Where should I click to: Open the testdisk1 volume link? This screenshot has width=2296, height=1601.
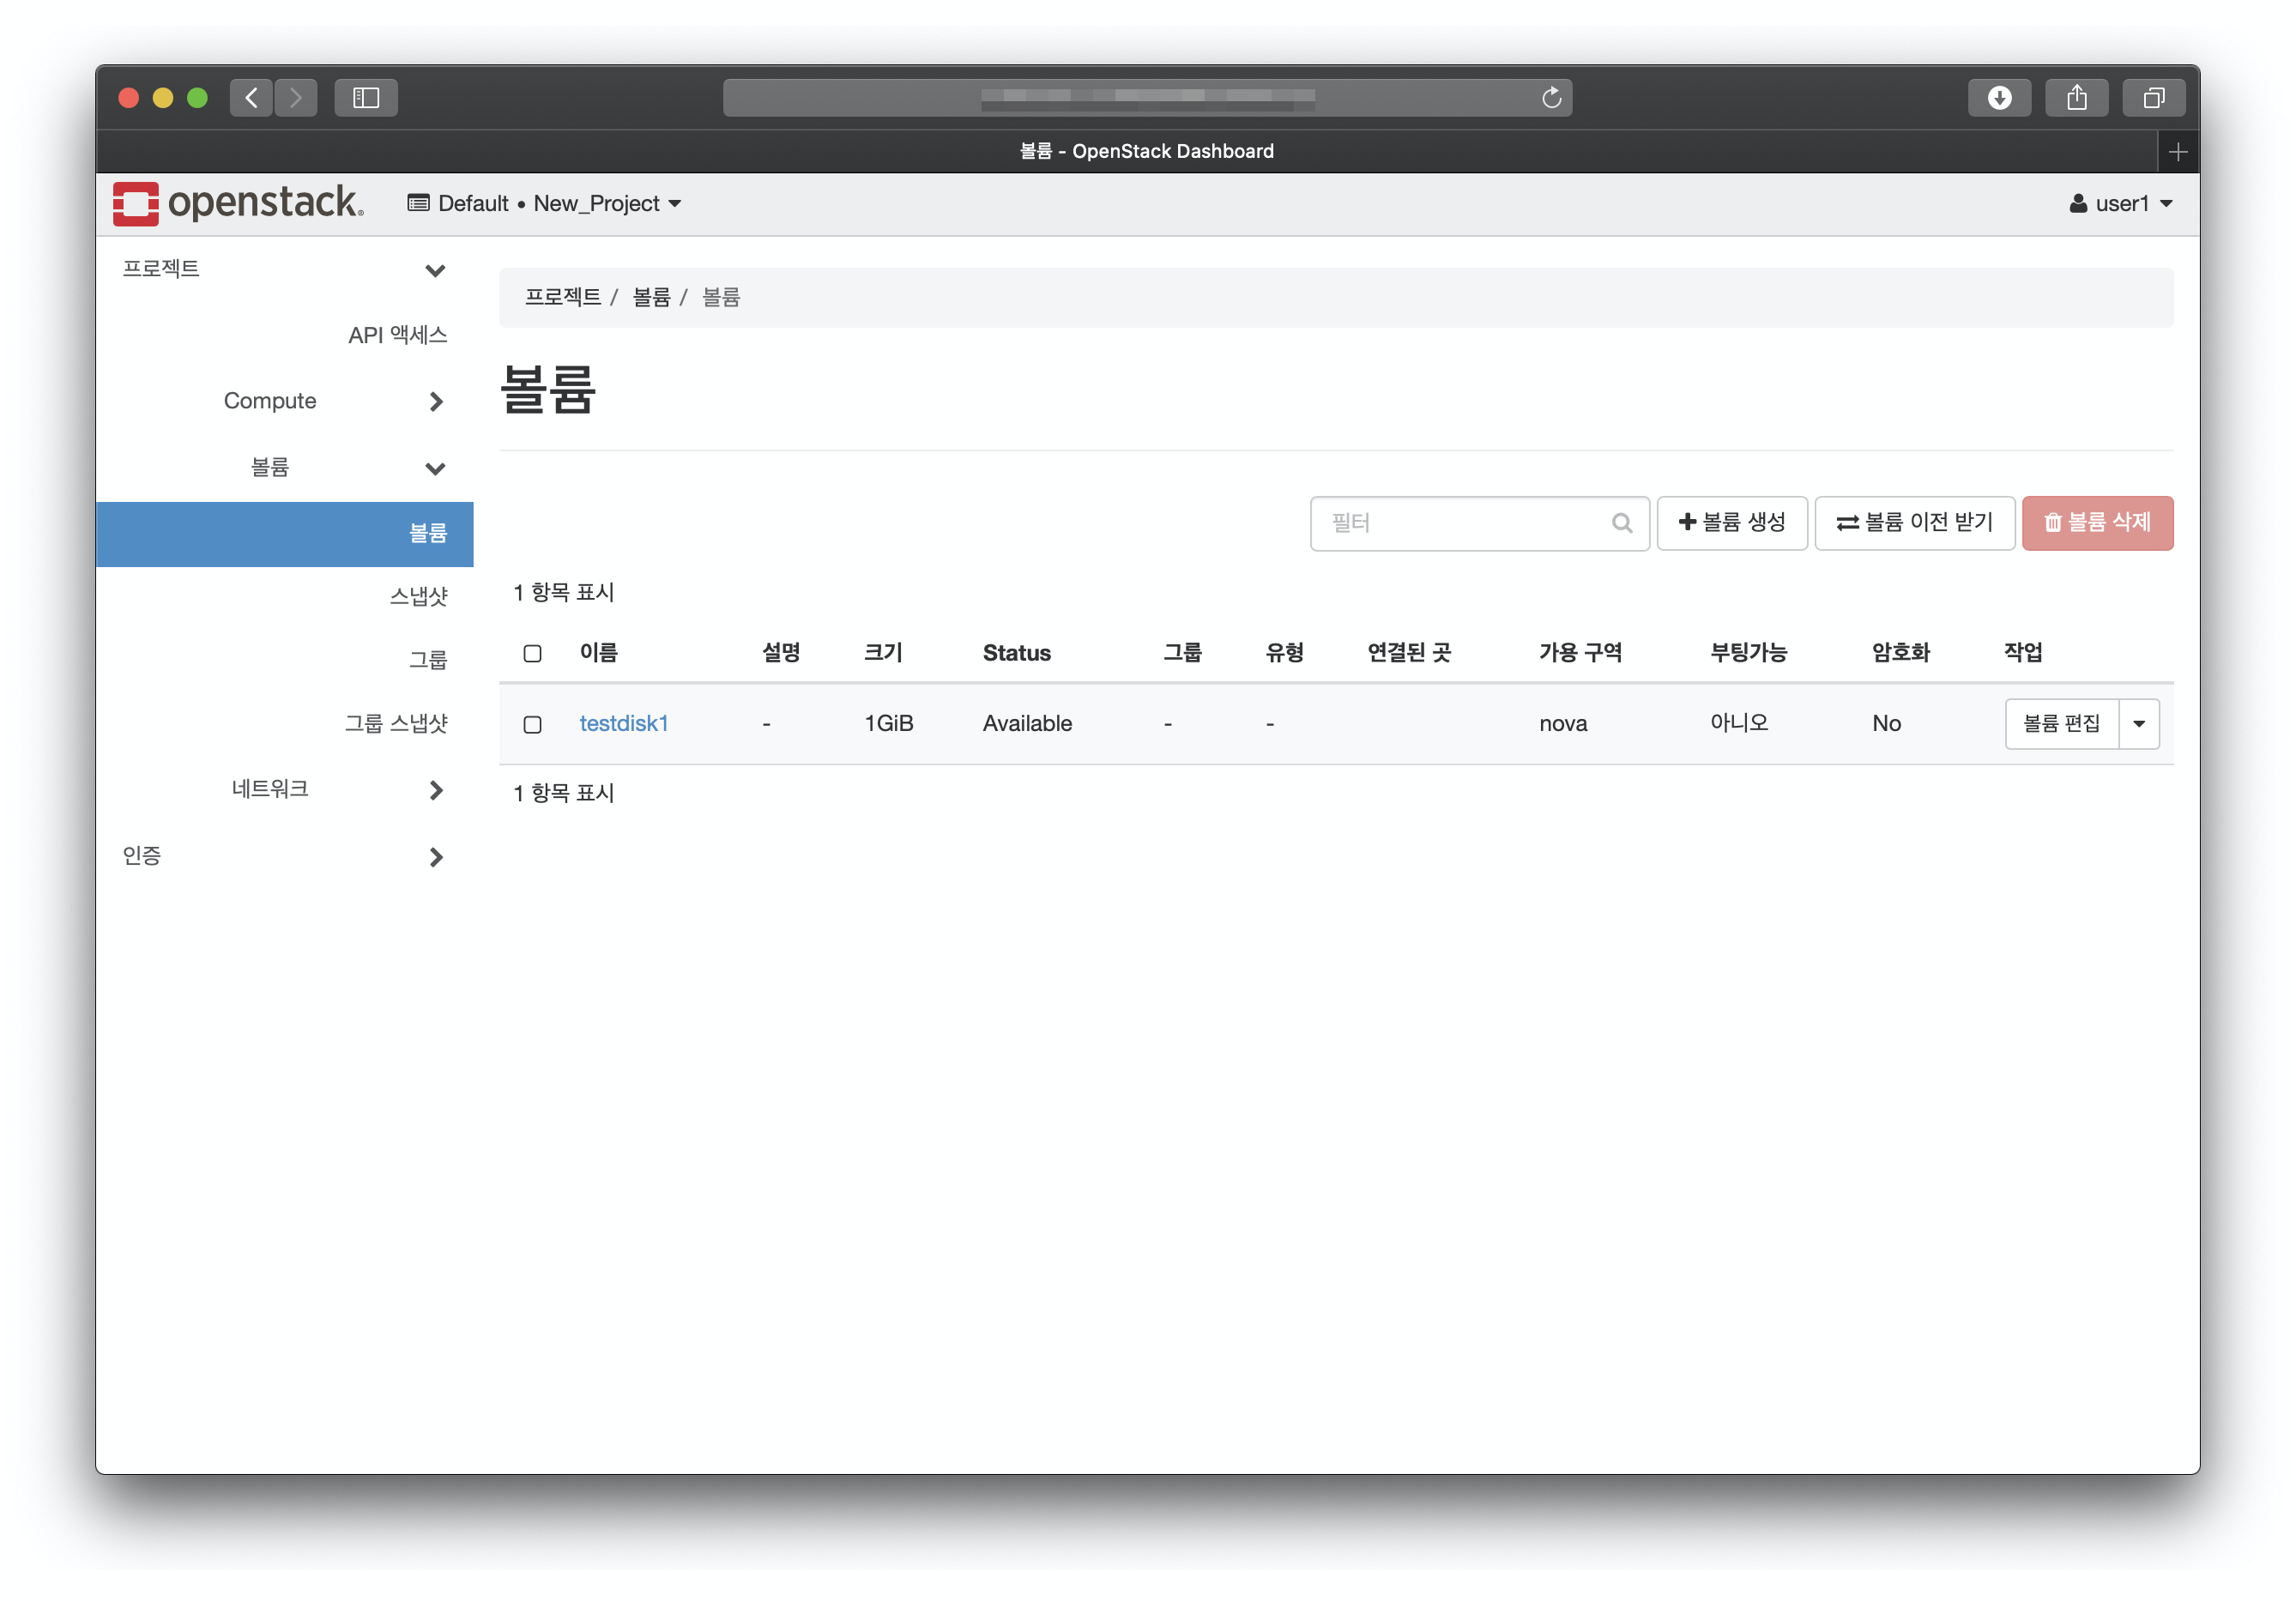[x=623, y=724]
